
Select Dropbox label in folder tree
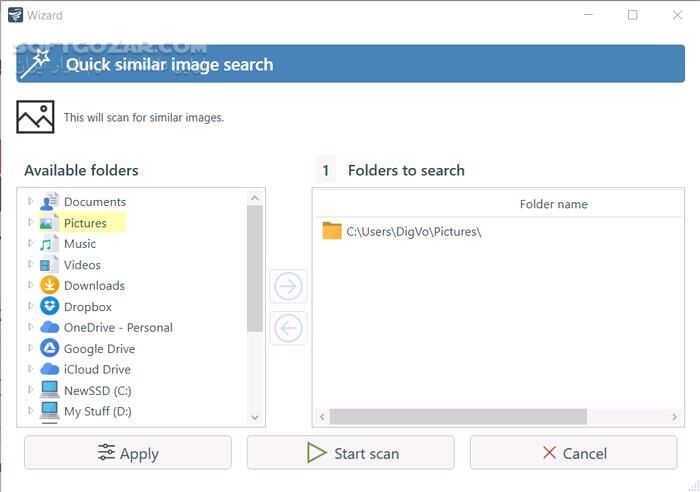point(88,307)
